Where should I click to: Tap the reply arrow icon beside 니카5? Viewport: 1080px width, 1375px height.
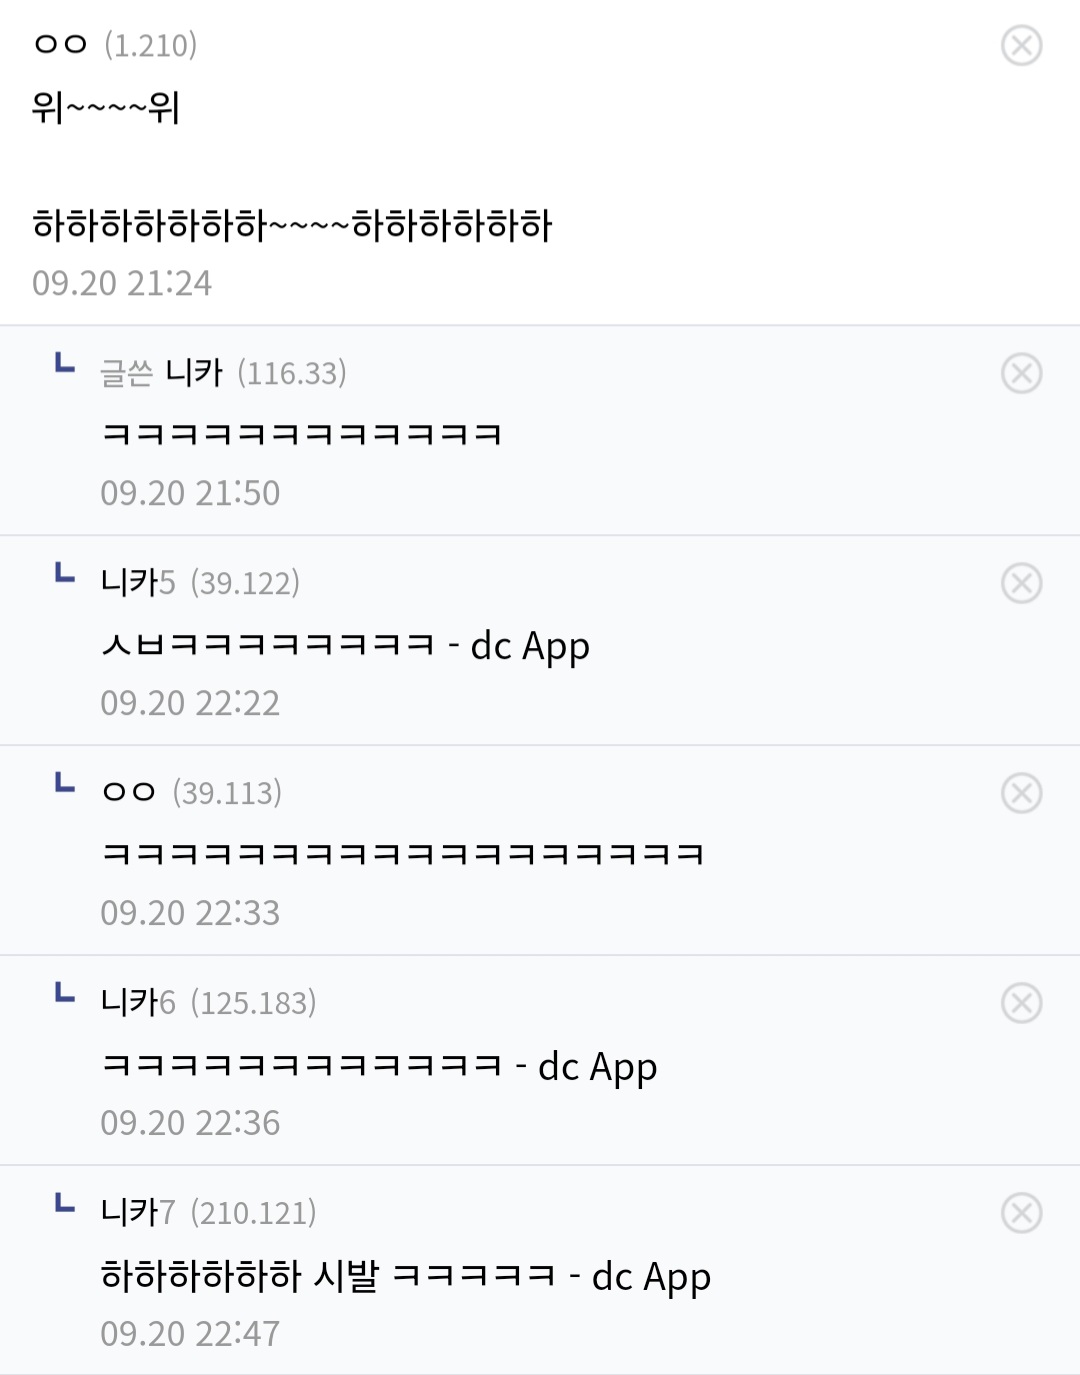pyautogui.click(x=64, y=572)
